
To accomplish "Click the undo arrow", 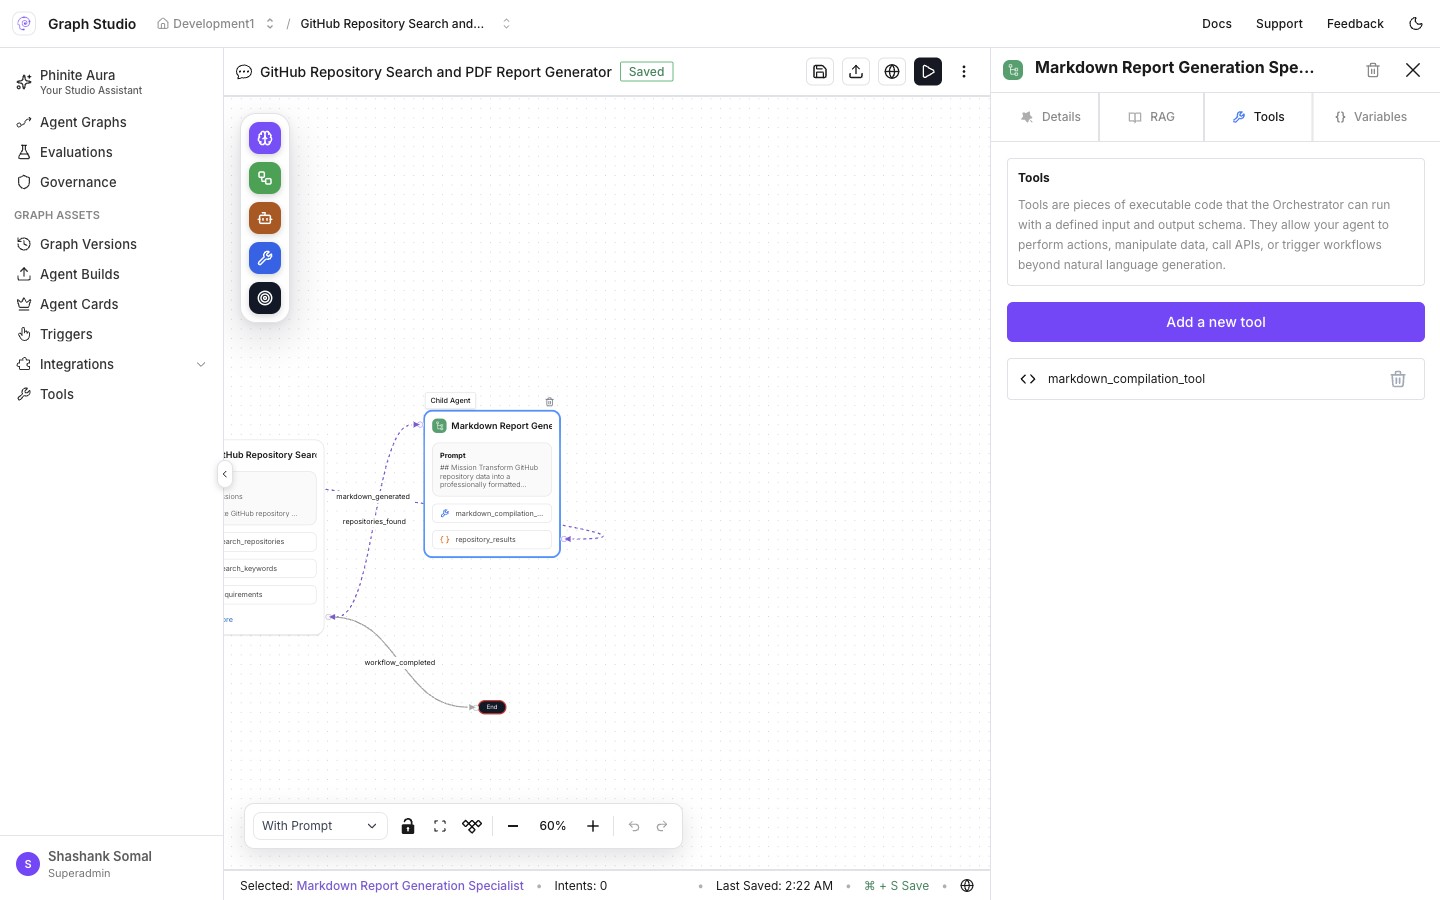I will (x=634, y=826).
